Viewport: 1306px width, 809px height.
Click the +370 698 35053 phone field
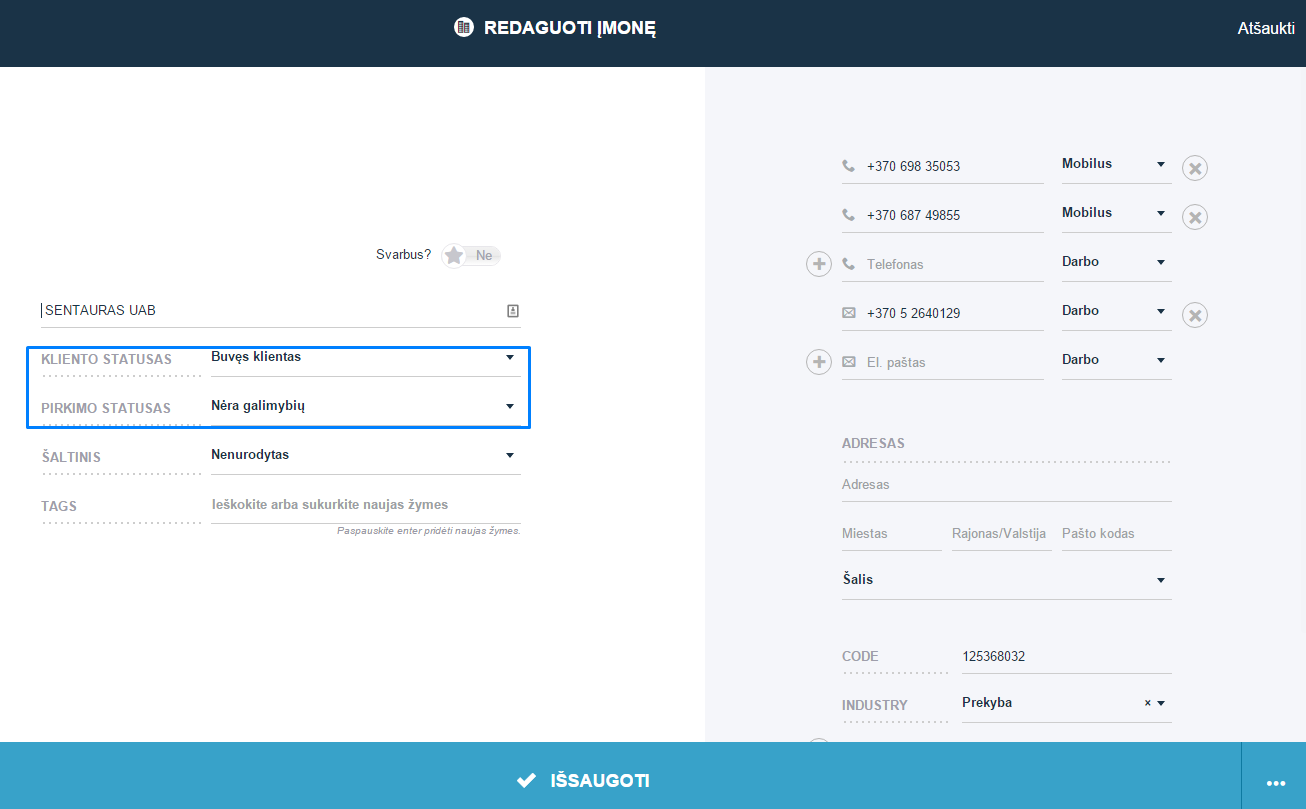pyautogui.click(x=943, y=167)
